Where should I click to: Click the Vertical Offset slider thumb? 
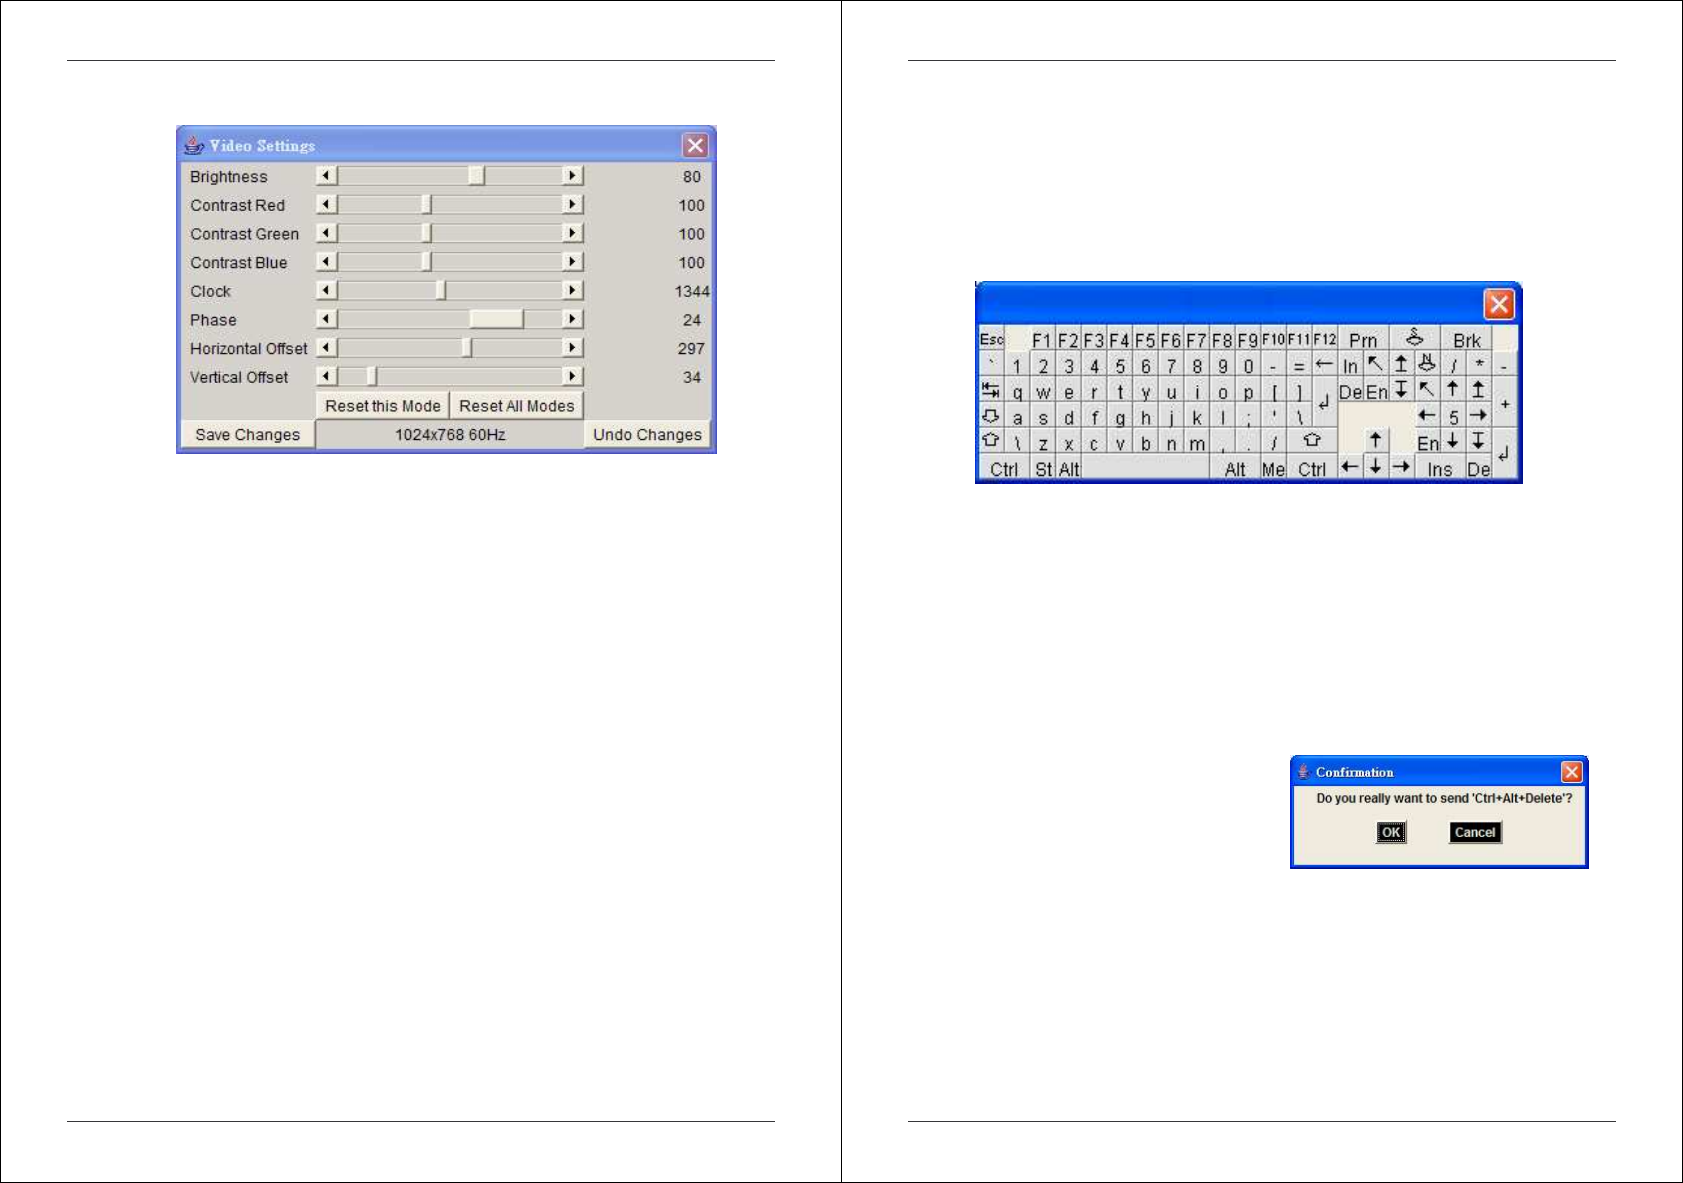tap(372, 377)
